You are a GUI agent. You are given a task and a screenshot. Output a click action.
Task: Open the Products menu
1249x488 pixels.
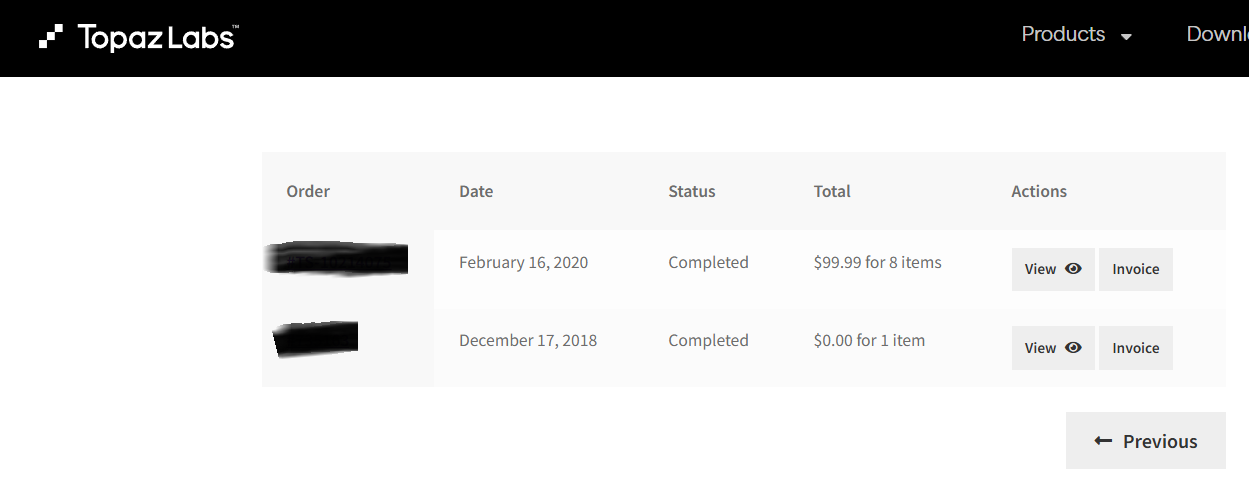[1063, 35]
